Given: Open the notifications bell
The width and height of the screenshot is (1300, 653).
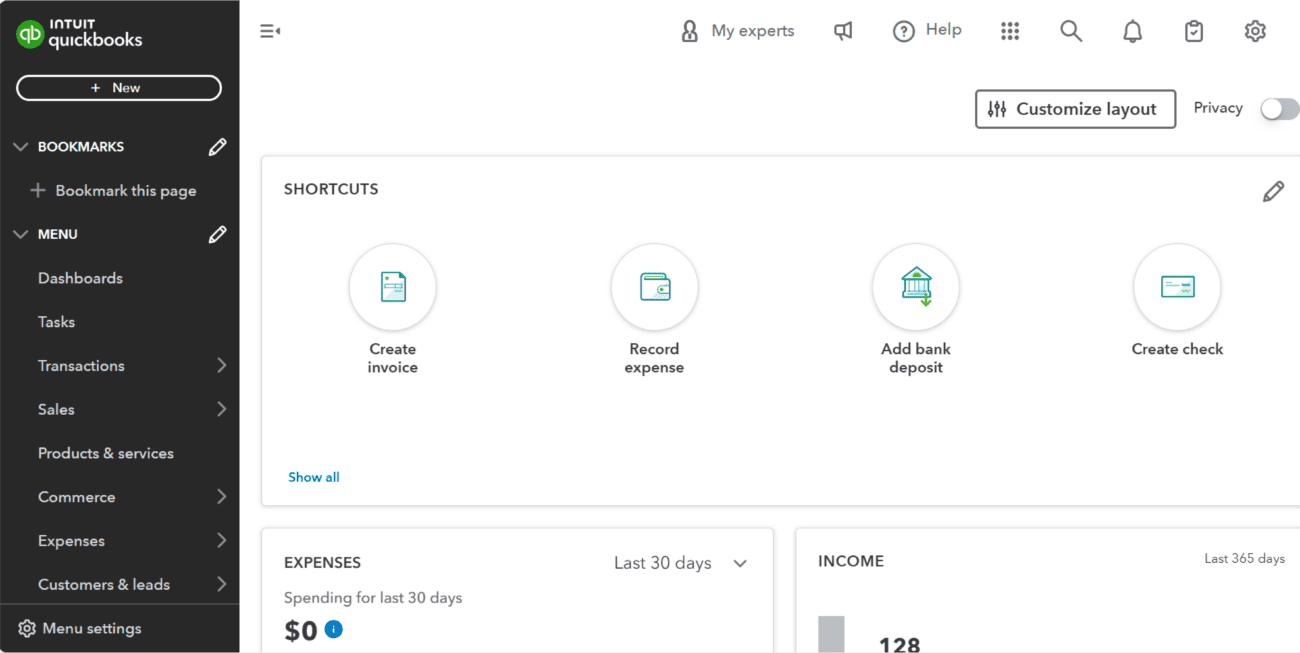Looking at the screenshot, I should 1132,31.
